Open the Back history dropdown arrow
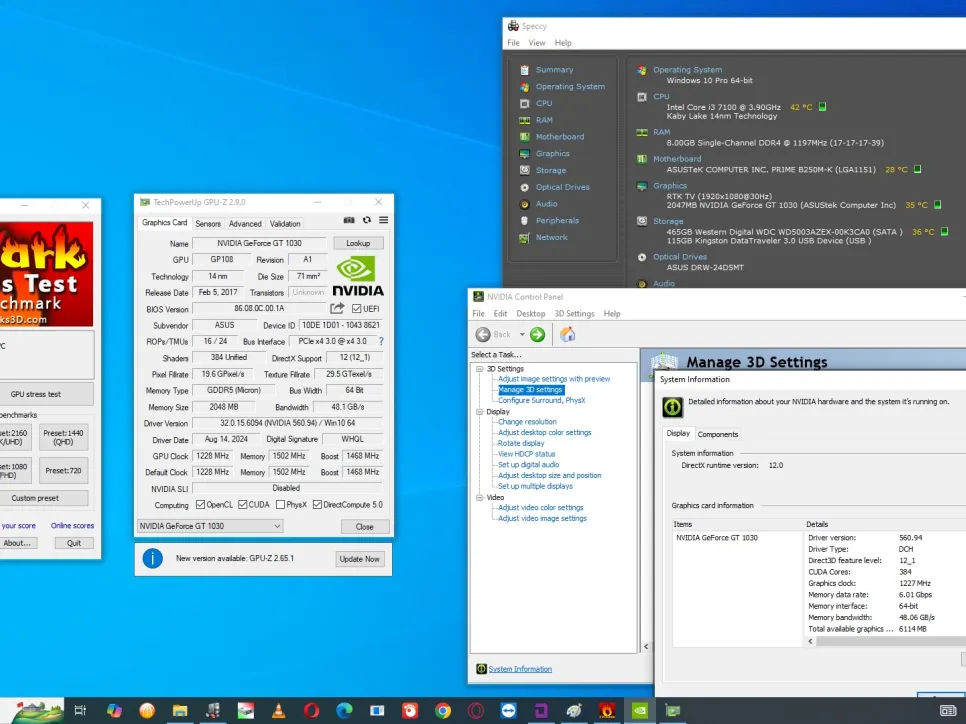966x724 pixels. 522,335
